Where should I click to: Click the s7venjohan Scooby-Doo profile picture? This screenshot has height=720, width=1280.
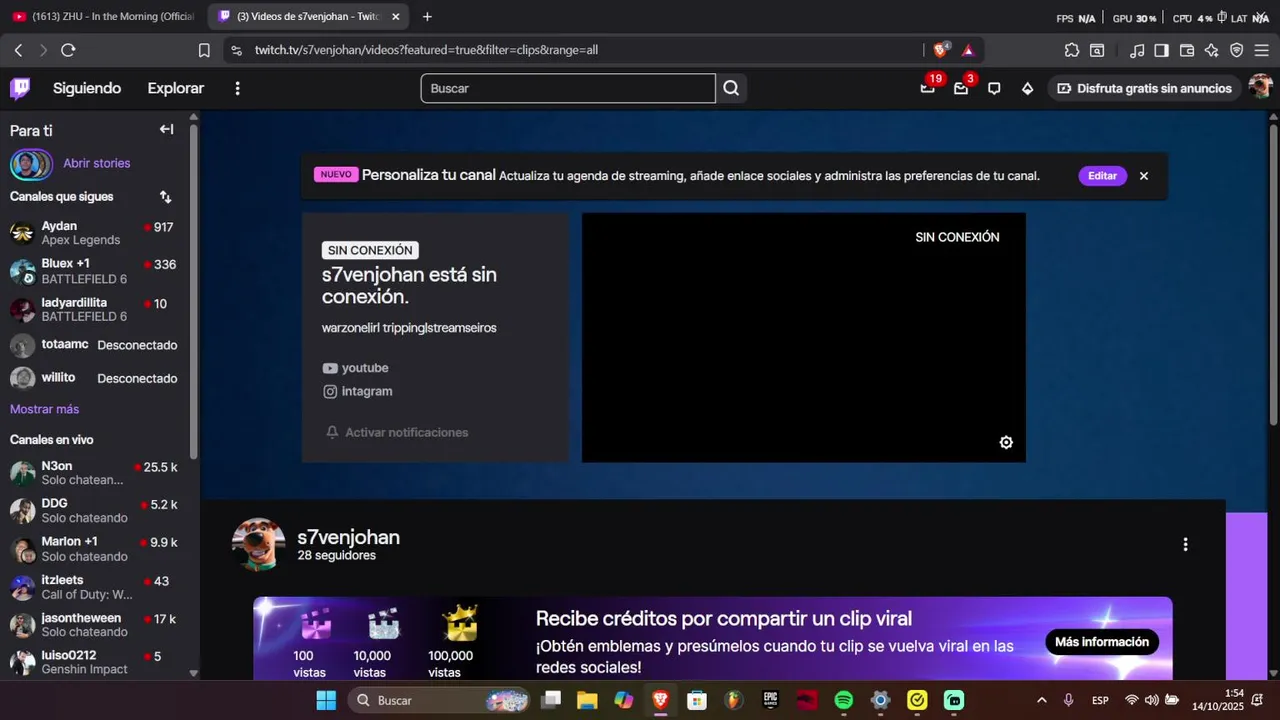pyautogui.click(x=259, y=545)
